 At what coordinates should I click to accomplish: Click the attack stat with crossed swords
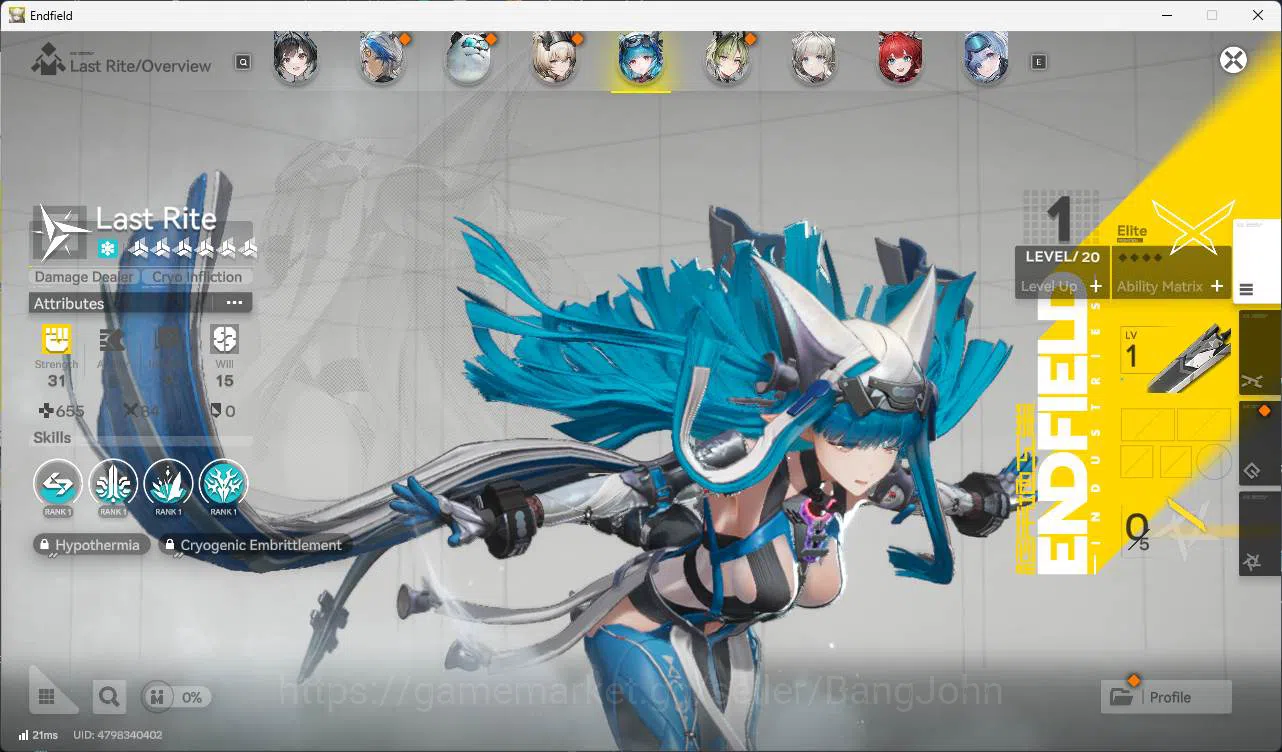point(141,411)
